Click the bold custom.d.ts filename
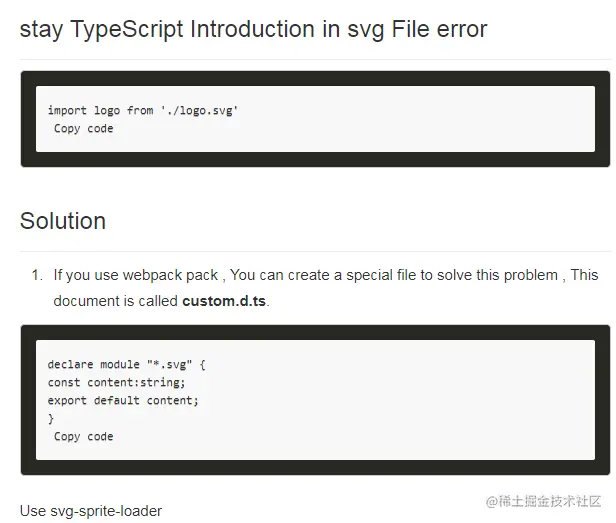Image resolution: width=616 pixels, height=523 pixels. 224,301
